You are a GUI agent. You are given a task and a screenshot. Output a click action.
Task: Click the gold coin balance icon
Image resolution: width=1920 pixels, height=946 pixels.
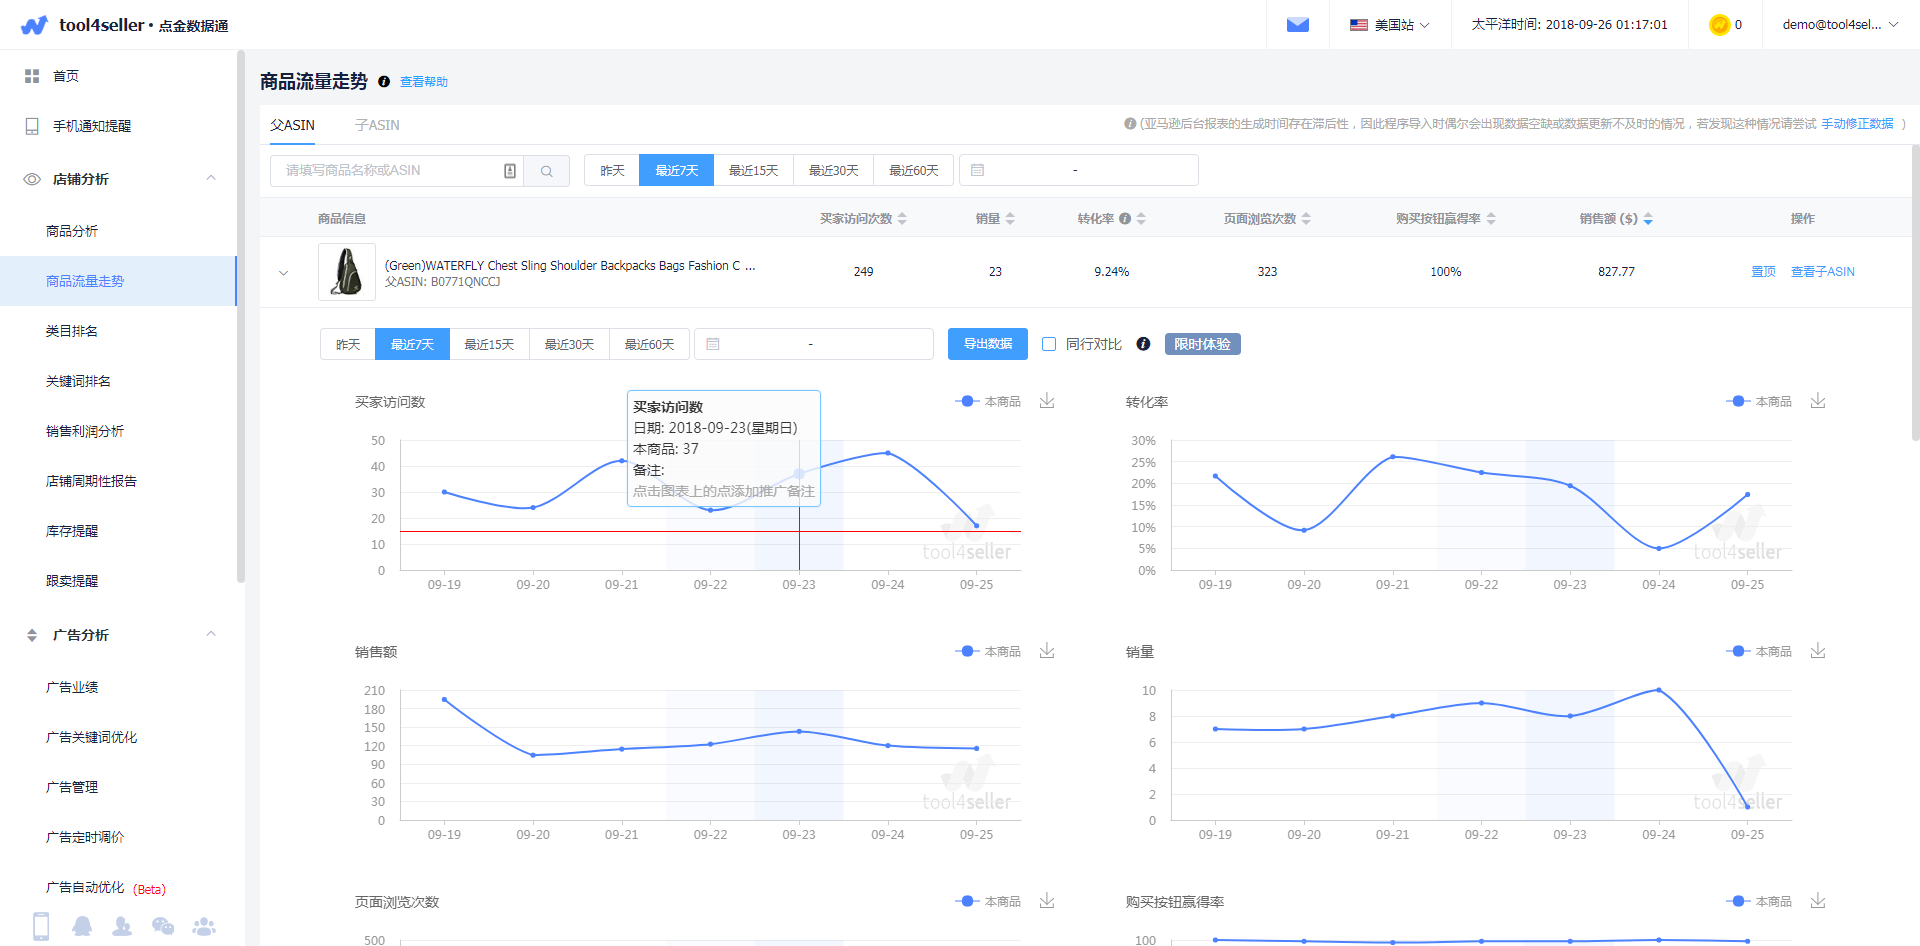click(x=1719, y=25)
